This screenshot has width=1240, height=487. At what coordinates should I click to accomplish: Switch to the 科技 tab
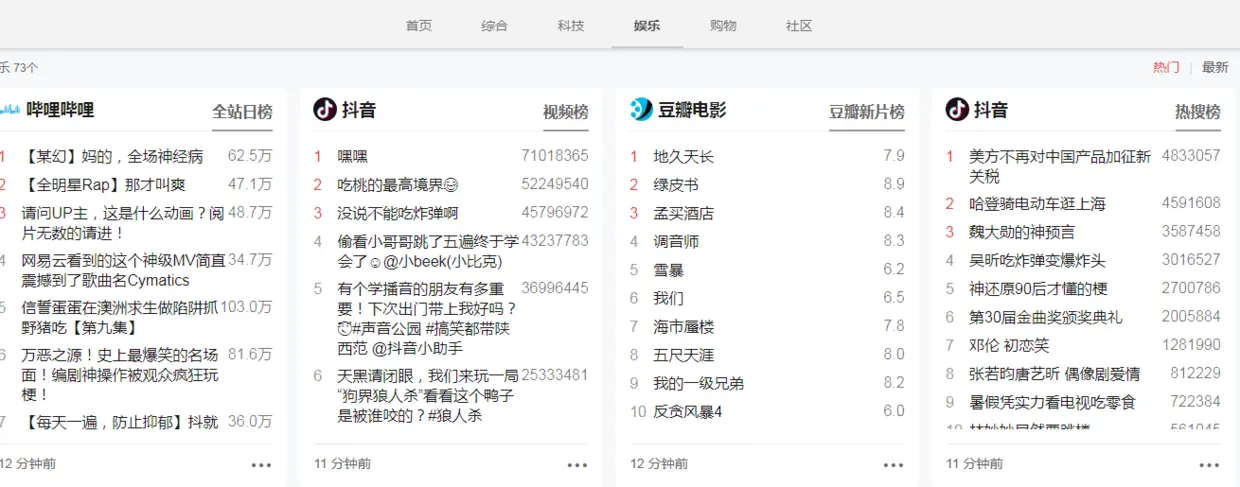[x=571, y=26]
